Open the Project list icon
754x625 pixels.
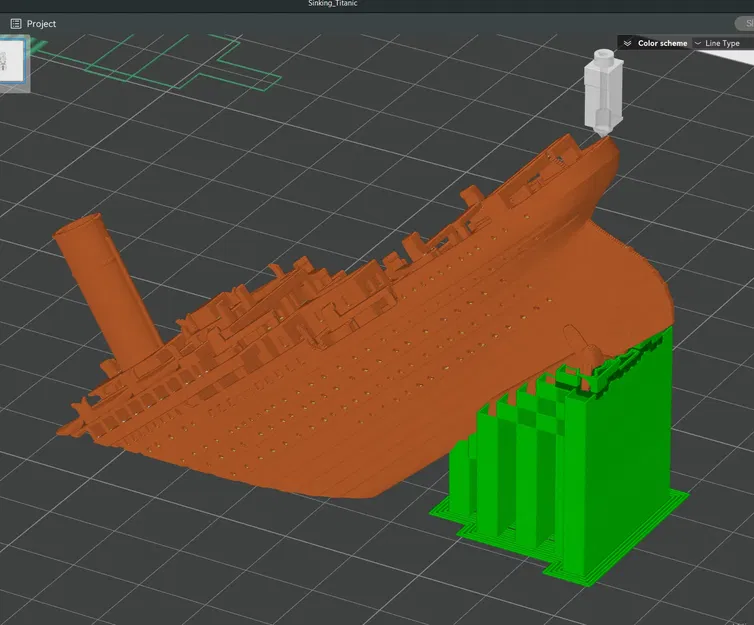16,24
